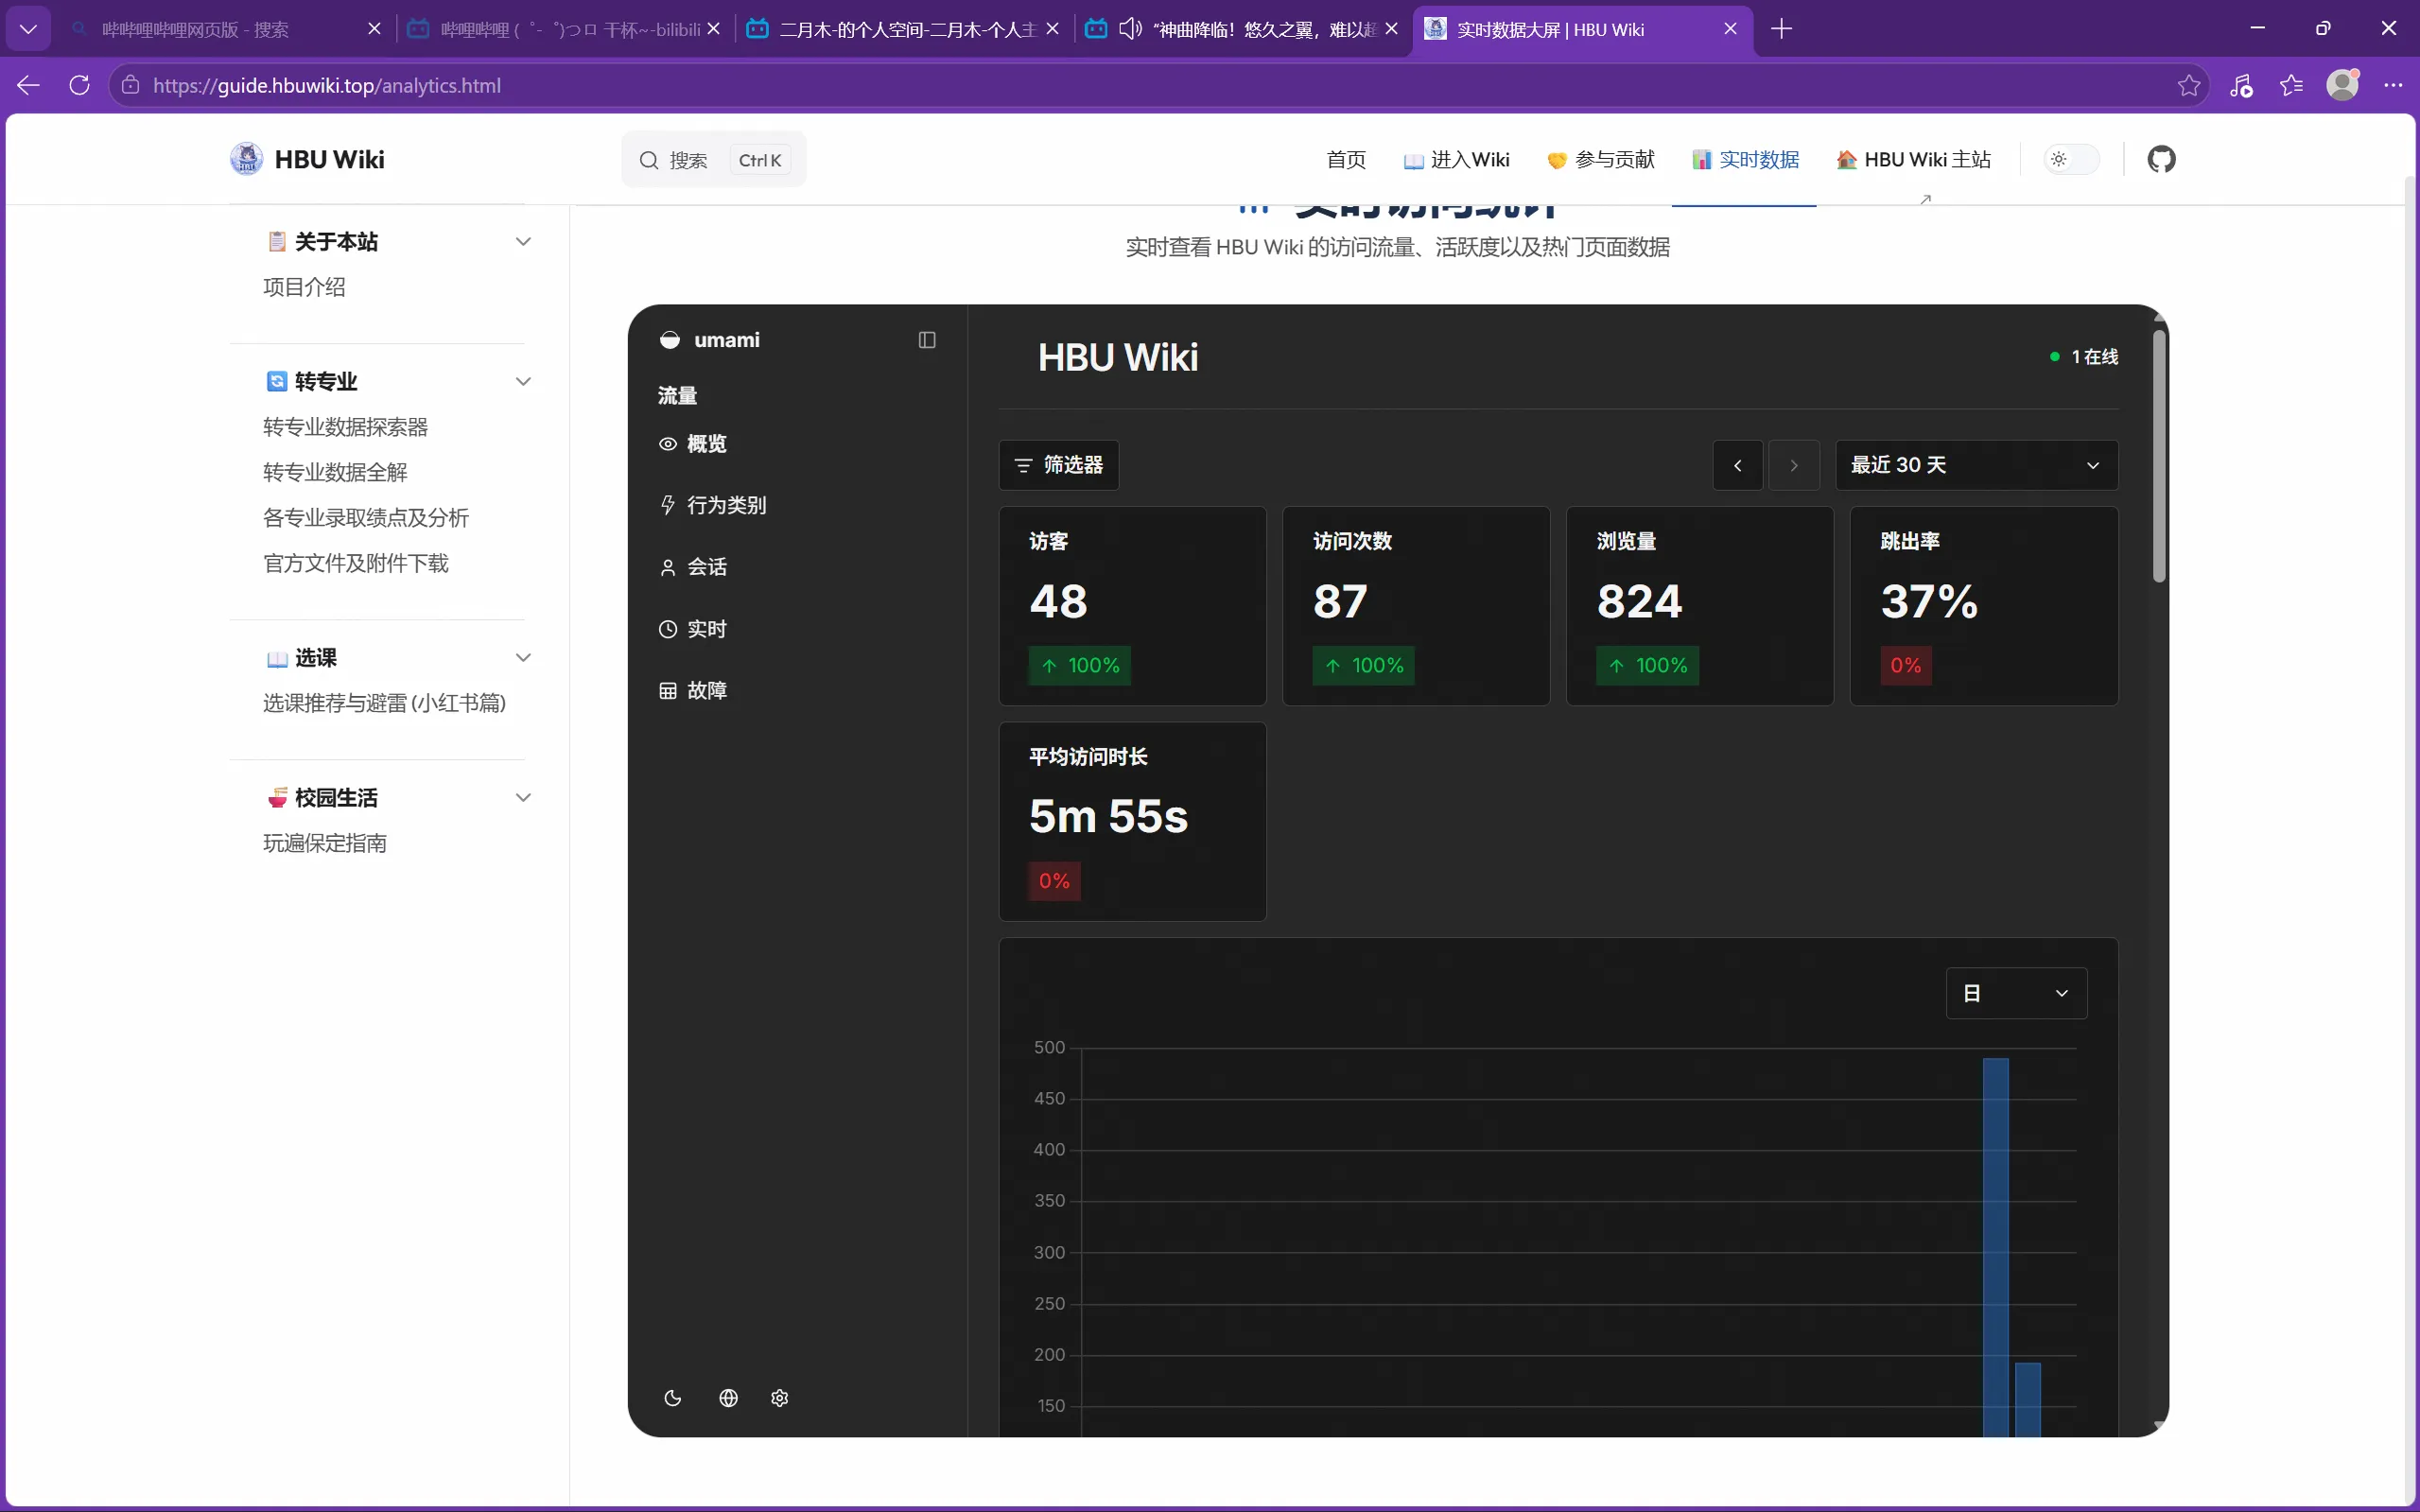Screen dimensions: 2420x1512
Task: Select the 平均访问时长 metric card
Action: pyautogui.click(x=1132, y=821)
